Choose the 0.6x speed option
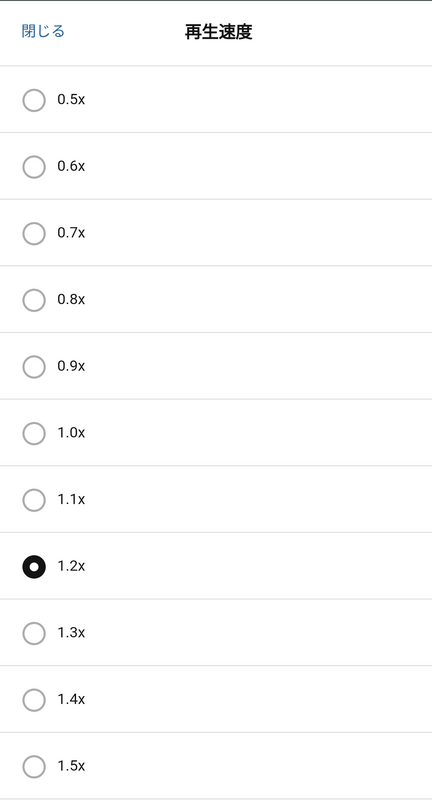The height and width of the screenshot is (800, 432). point(34,166)
